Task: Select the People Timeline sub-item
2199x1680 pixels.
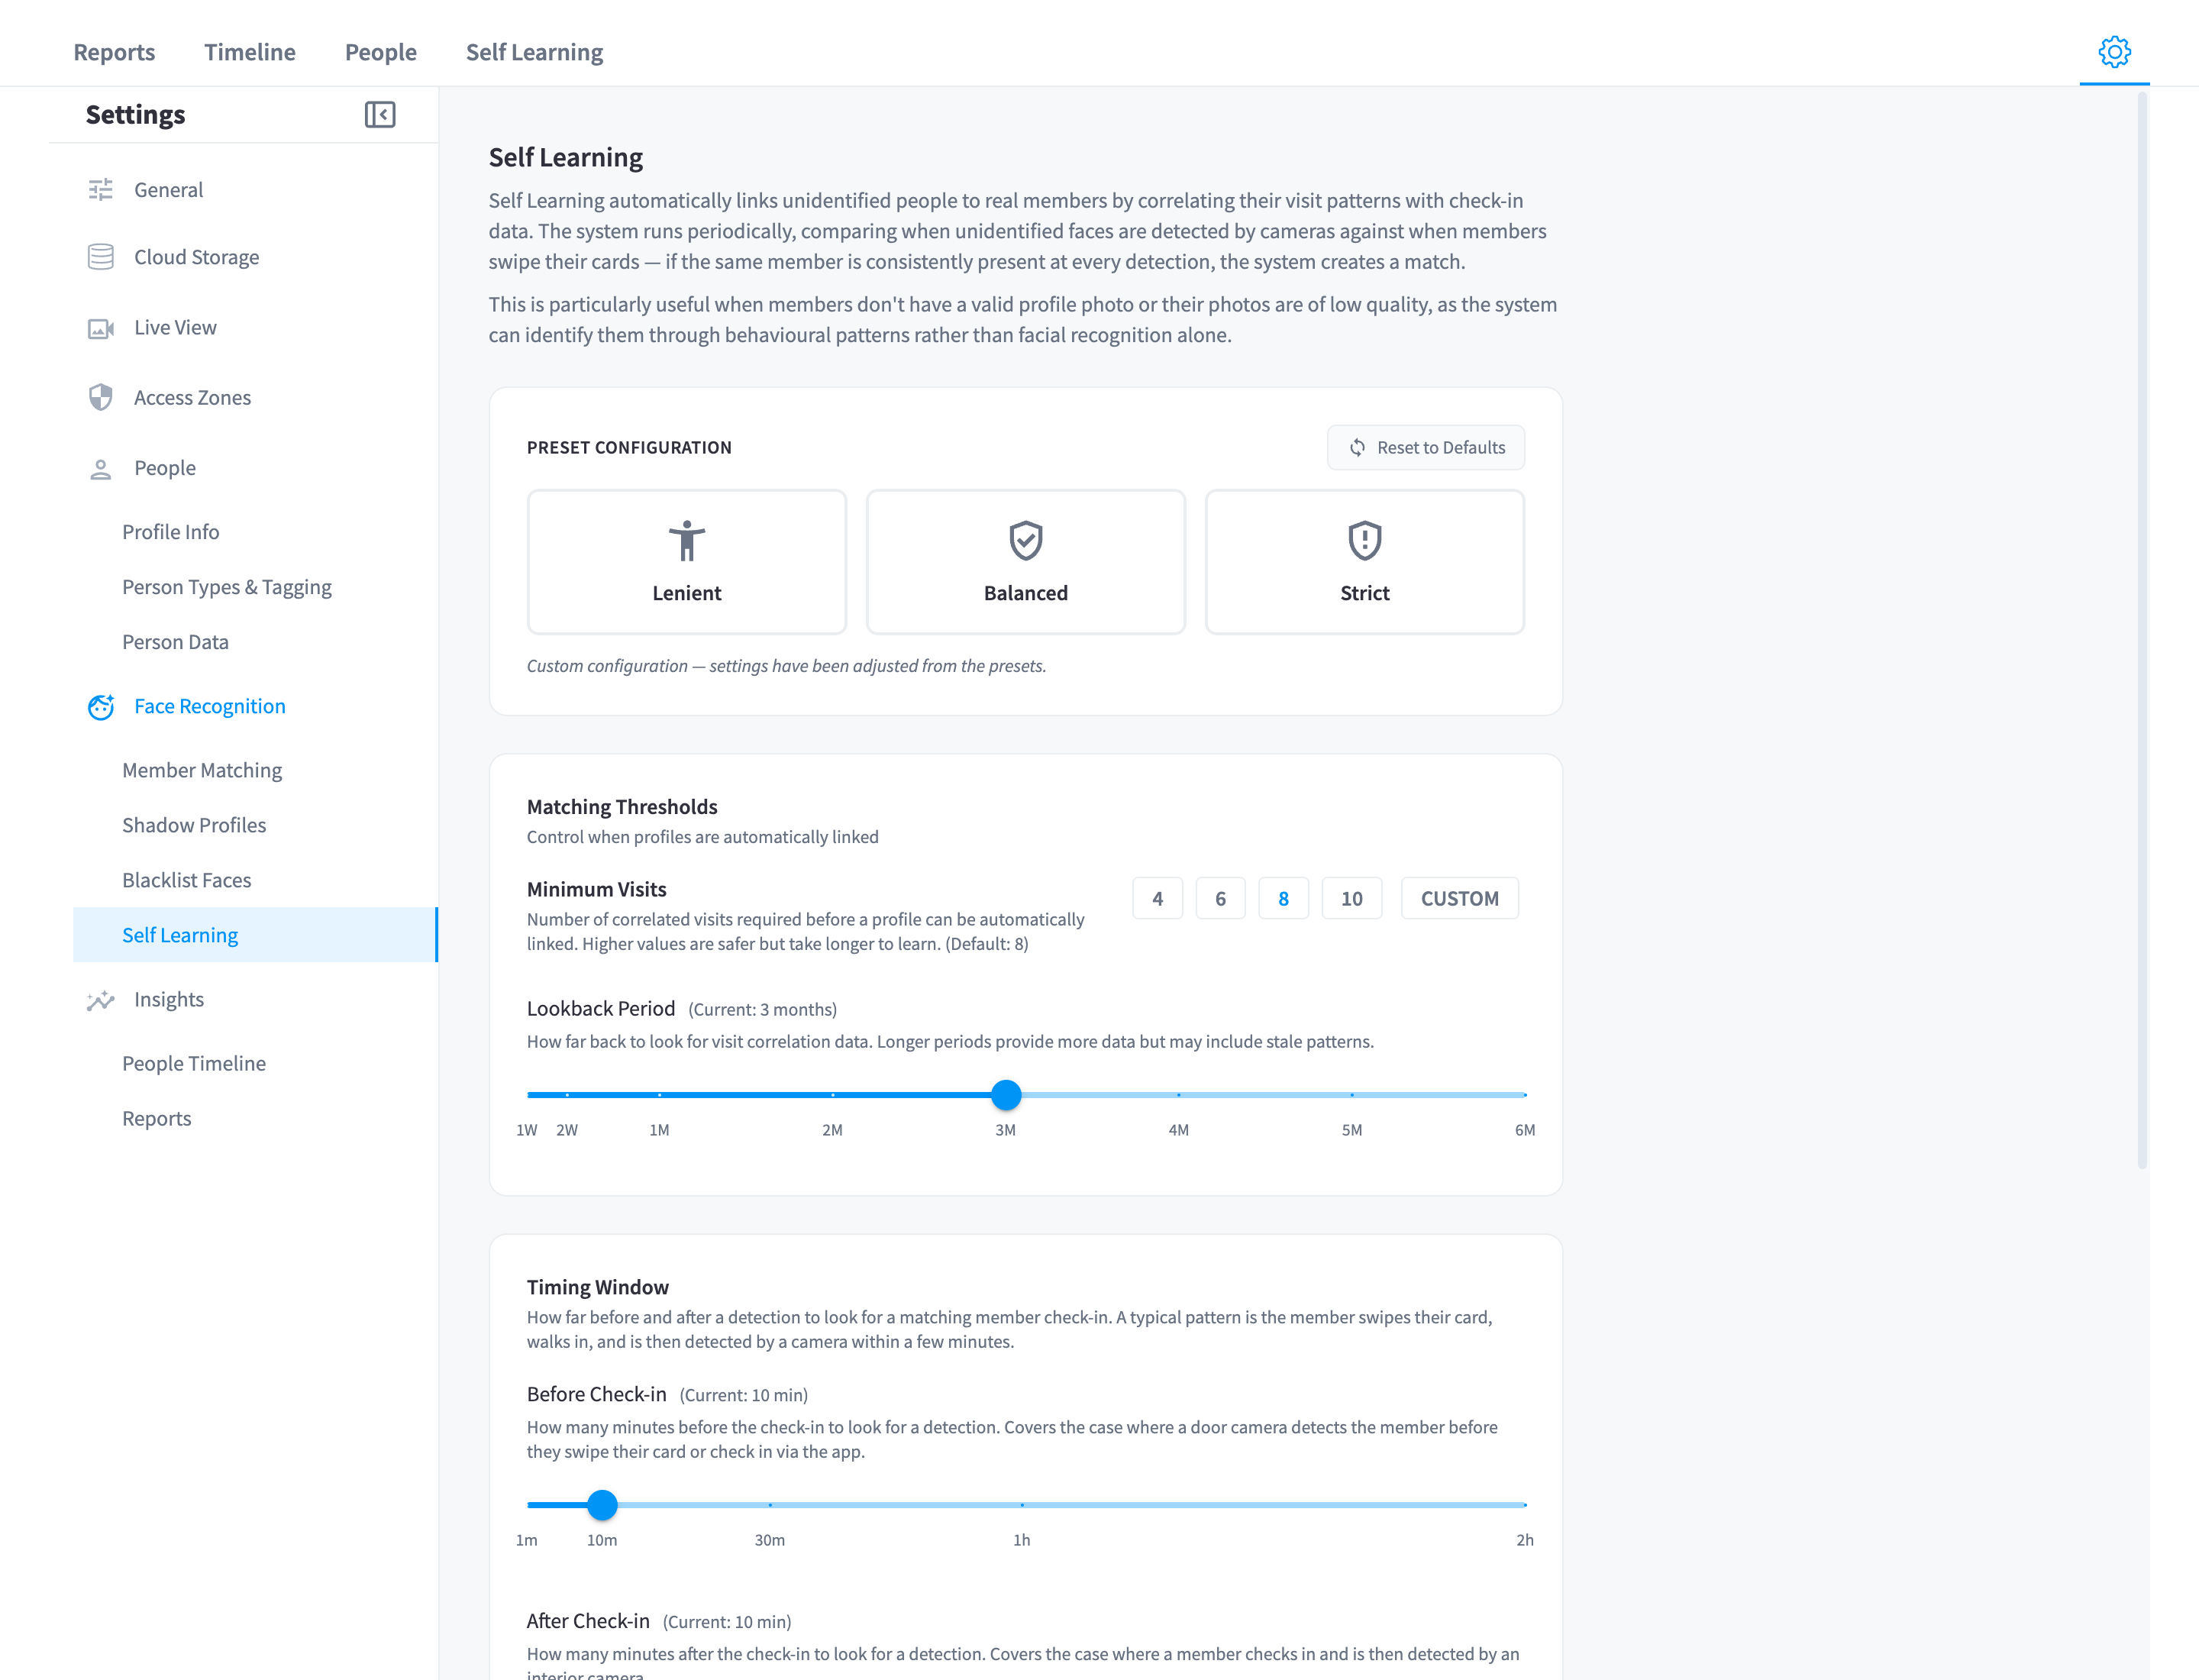Action: pos(194,1064)
